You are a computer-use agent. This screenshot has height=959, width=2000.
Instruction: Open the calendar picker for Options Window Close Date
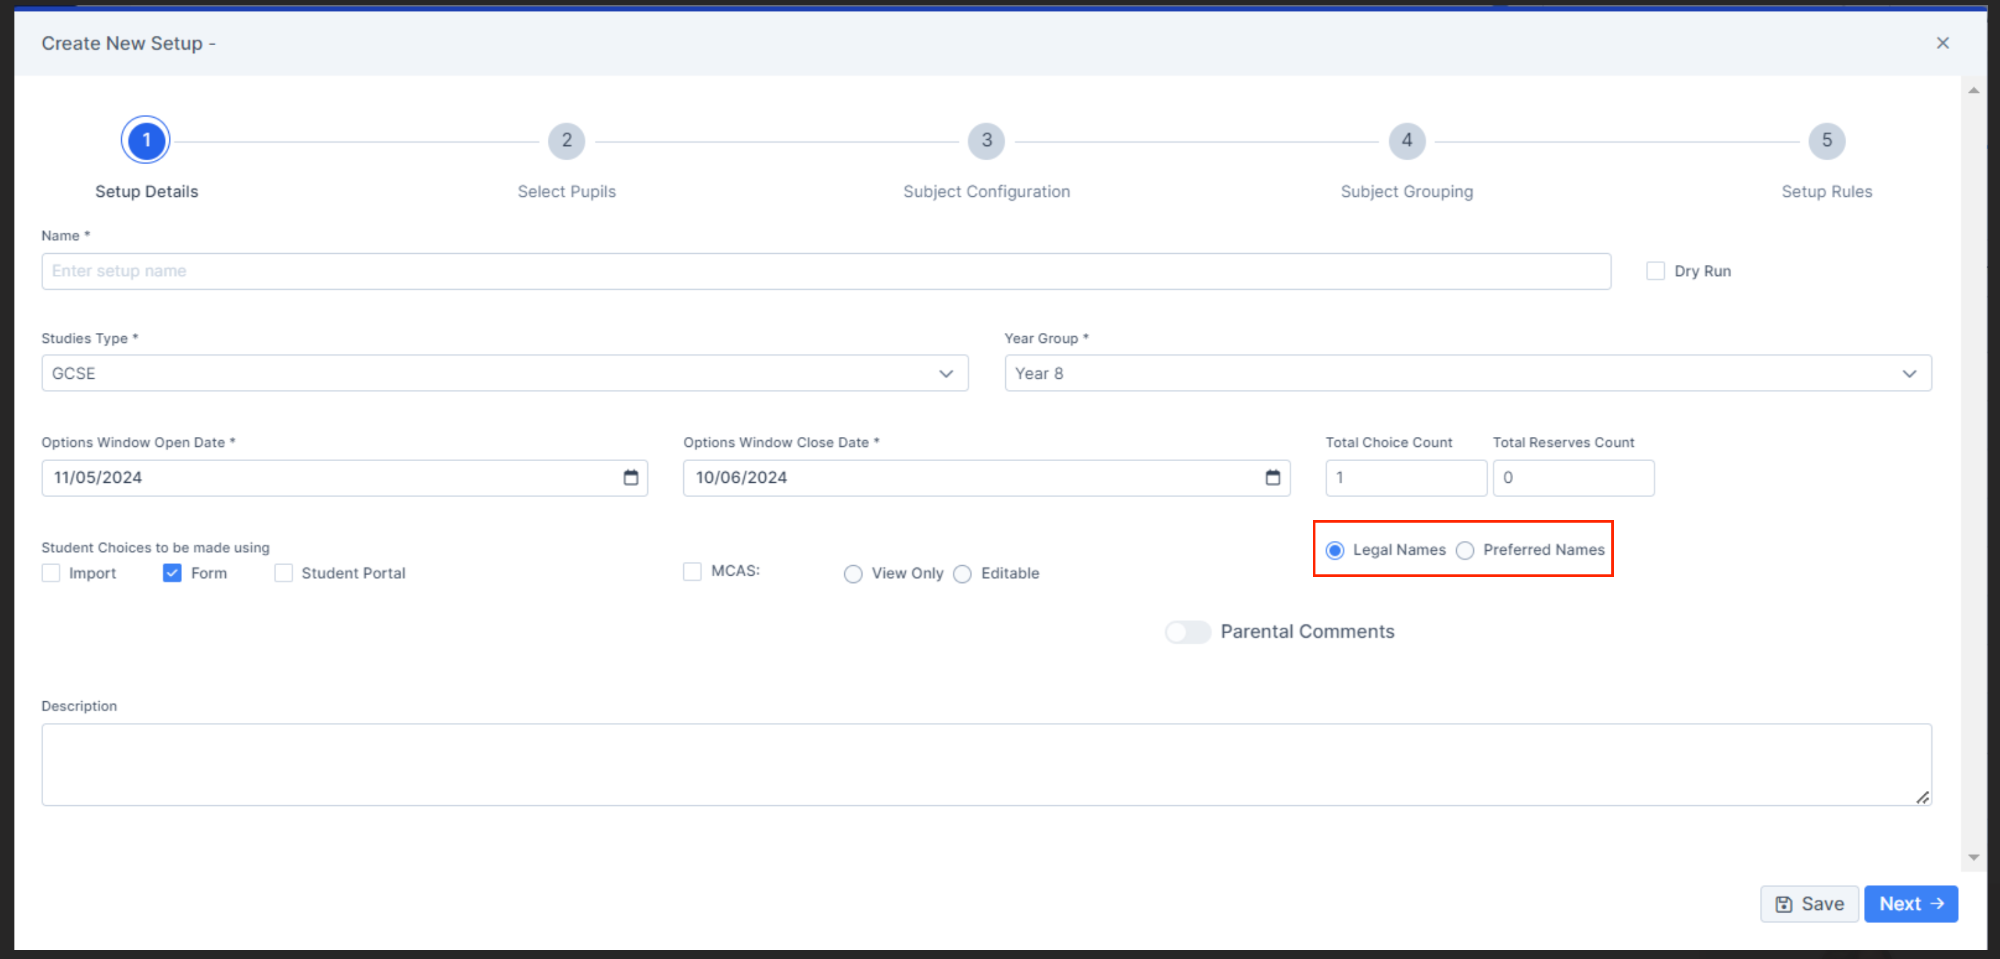1272,478
